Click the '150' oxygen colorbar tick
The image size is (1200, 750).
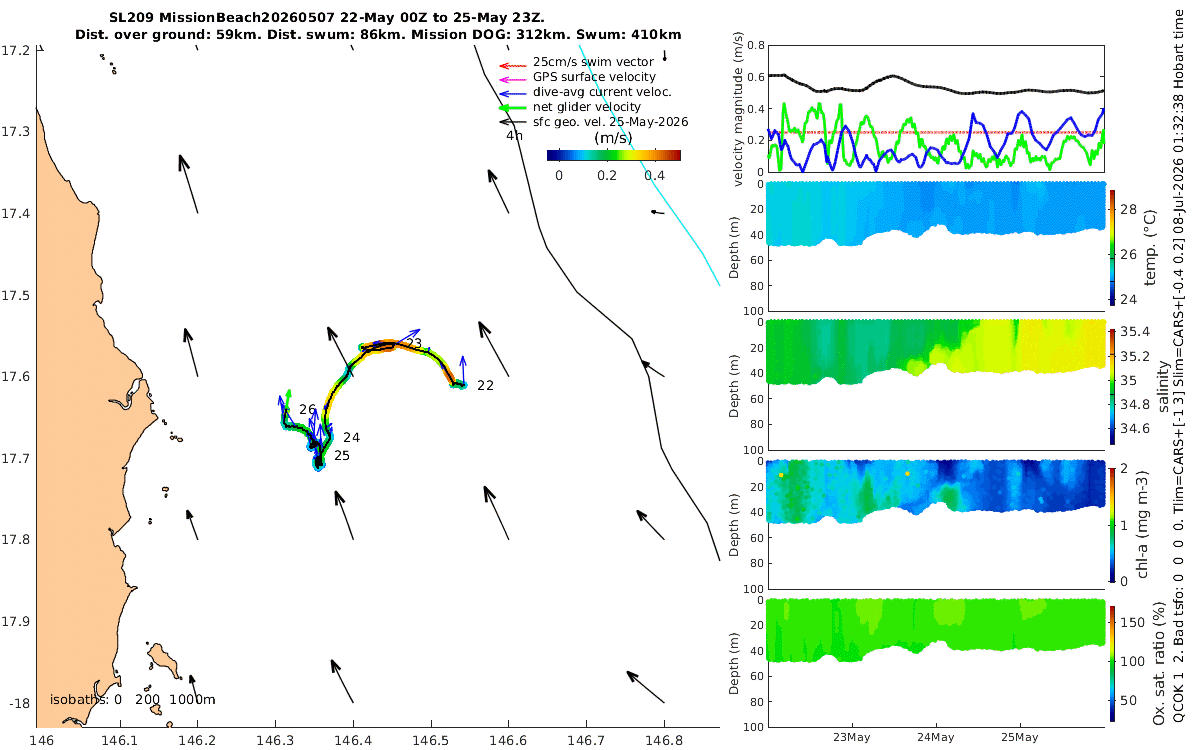point(1134,621)
